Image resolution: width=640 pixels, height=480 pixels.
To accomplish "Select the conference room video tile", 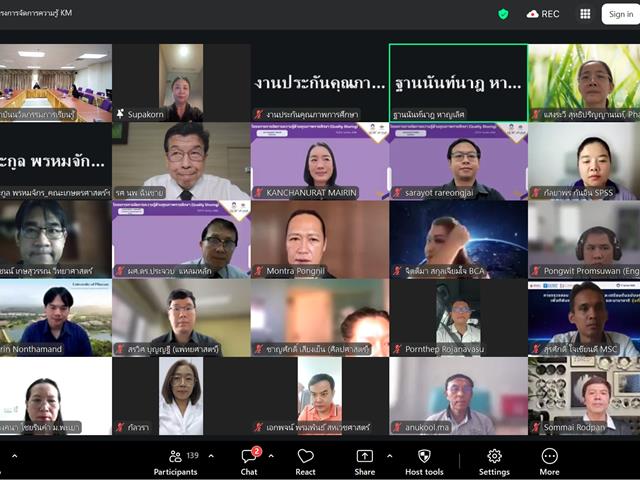I will (56, 83).
